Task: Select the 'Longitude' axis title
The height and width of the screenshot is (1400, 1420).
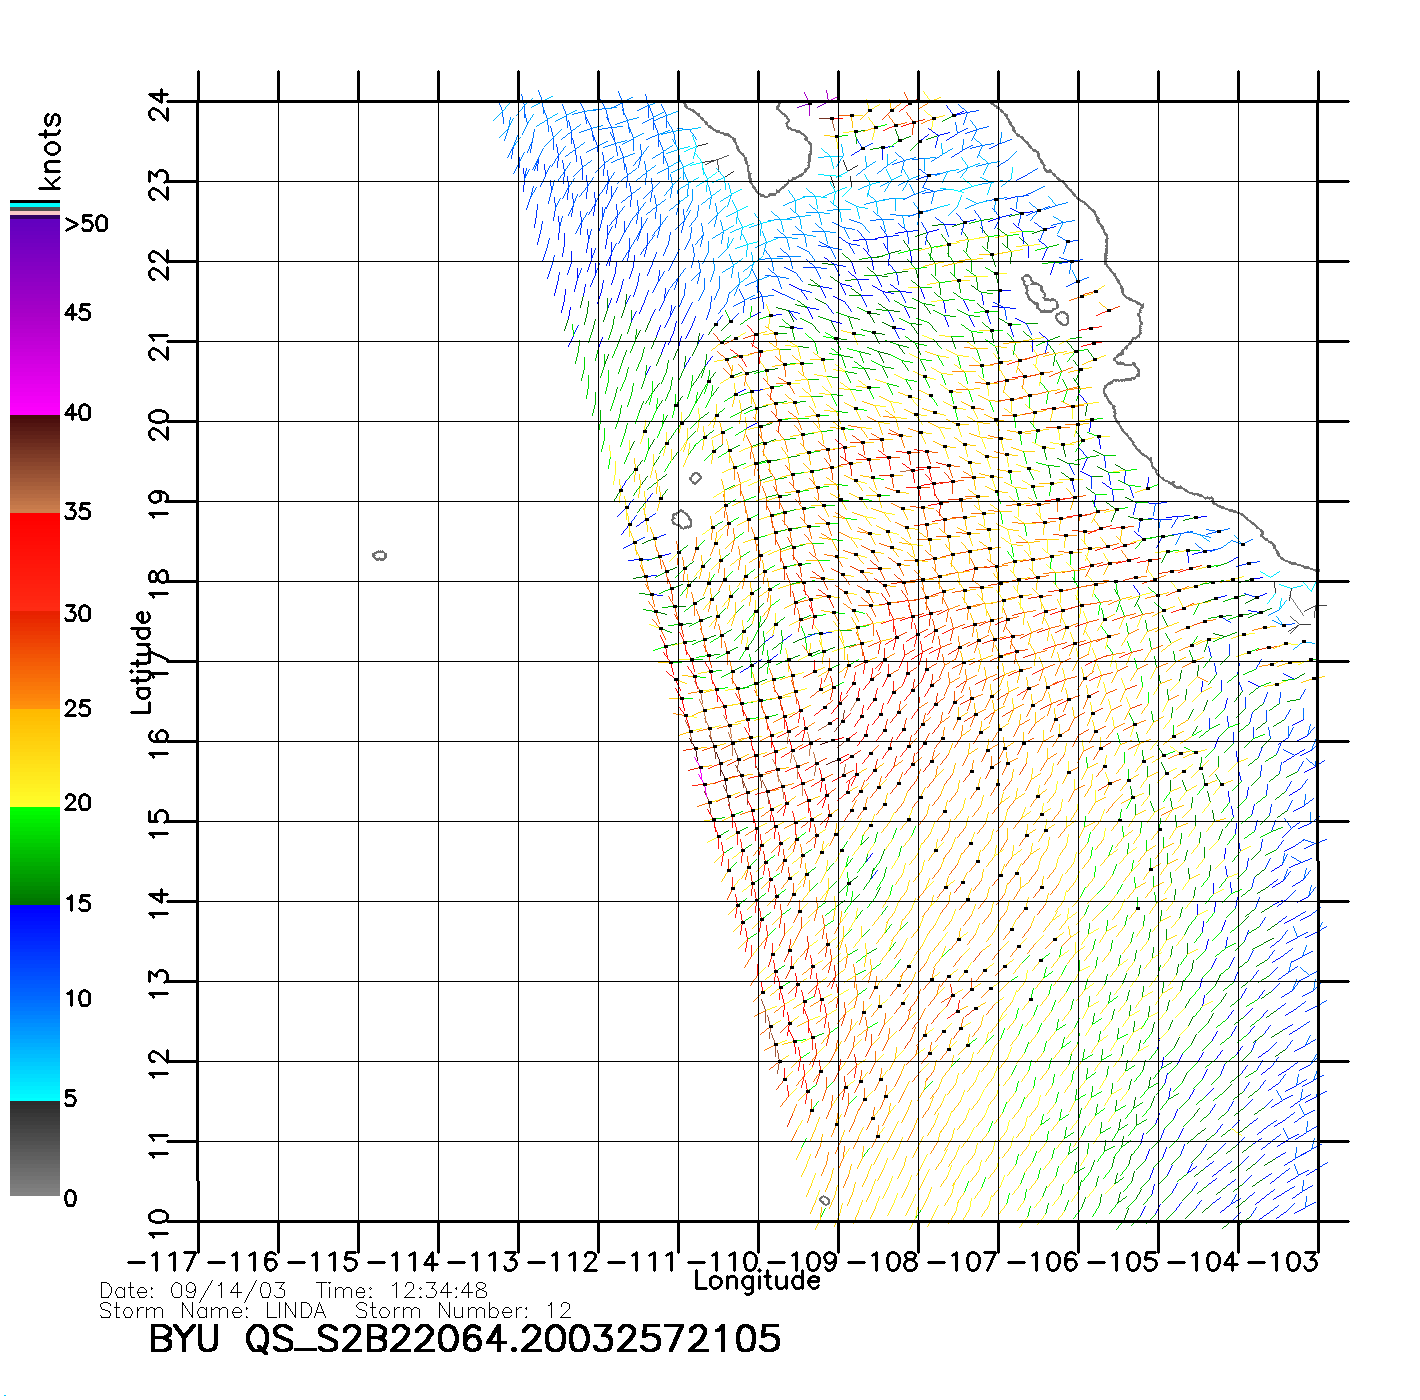Action: [x=757, y=1281]
